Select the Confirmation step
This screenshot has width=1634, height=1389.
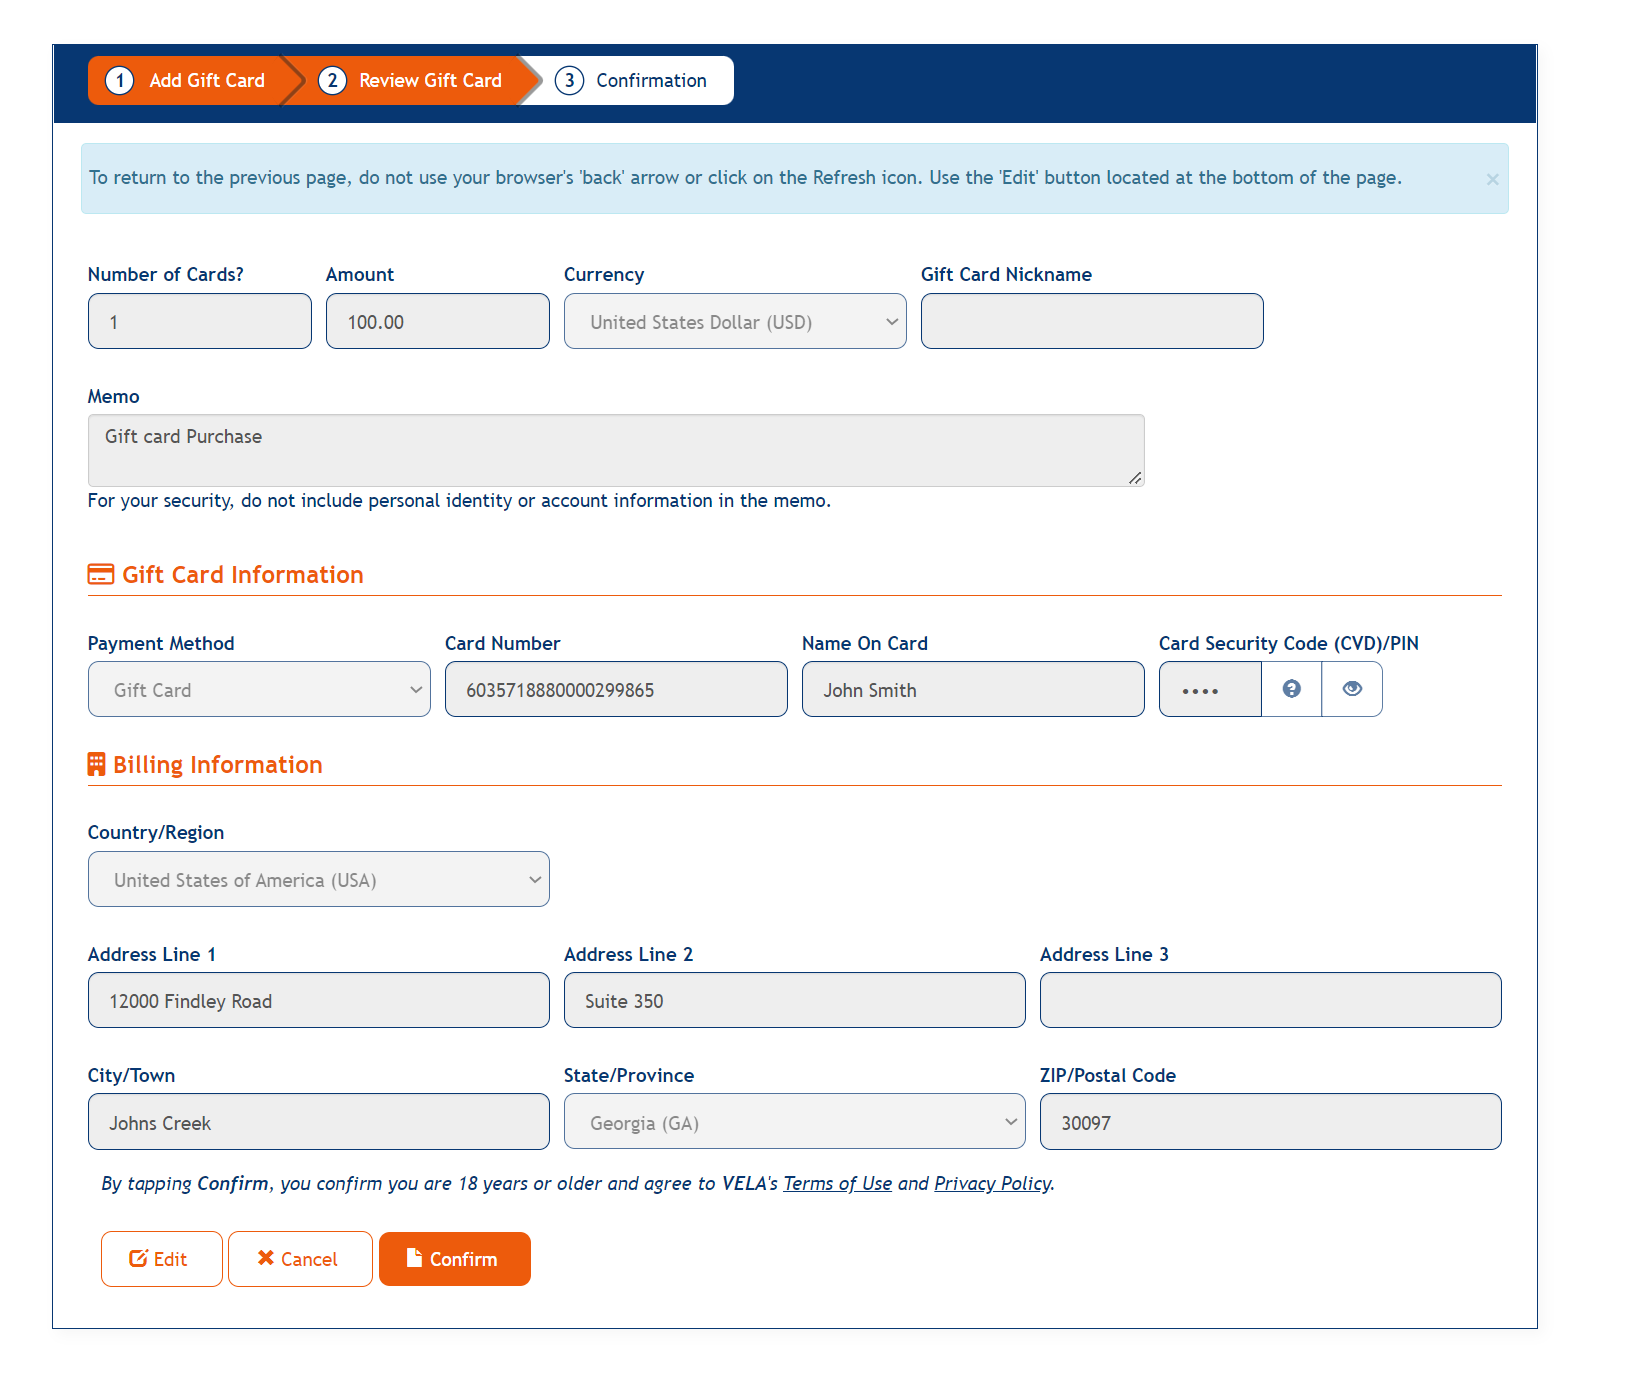click(633, 81)
